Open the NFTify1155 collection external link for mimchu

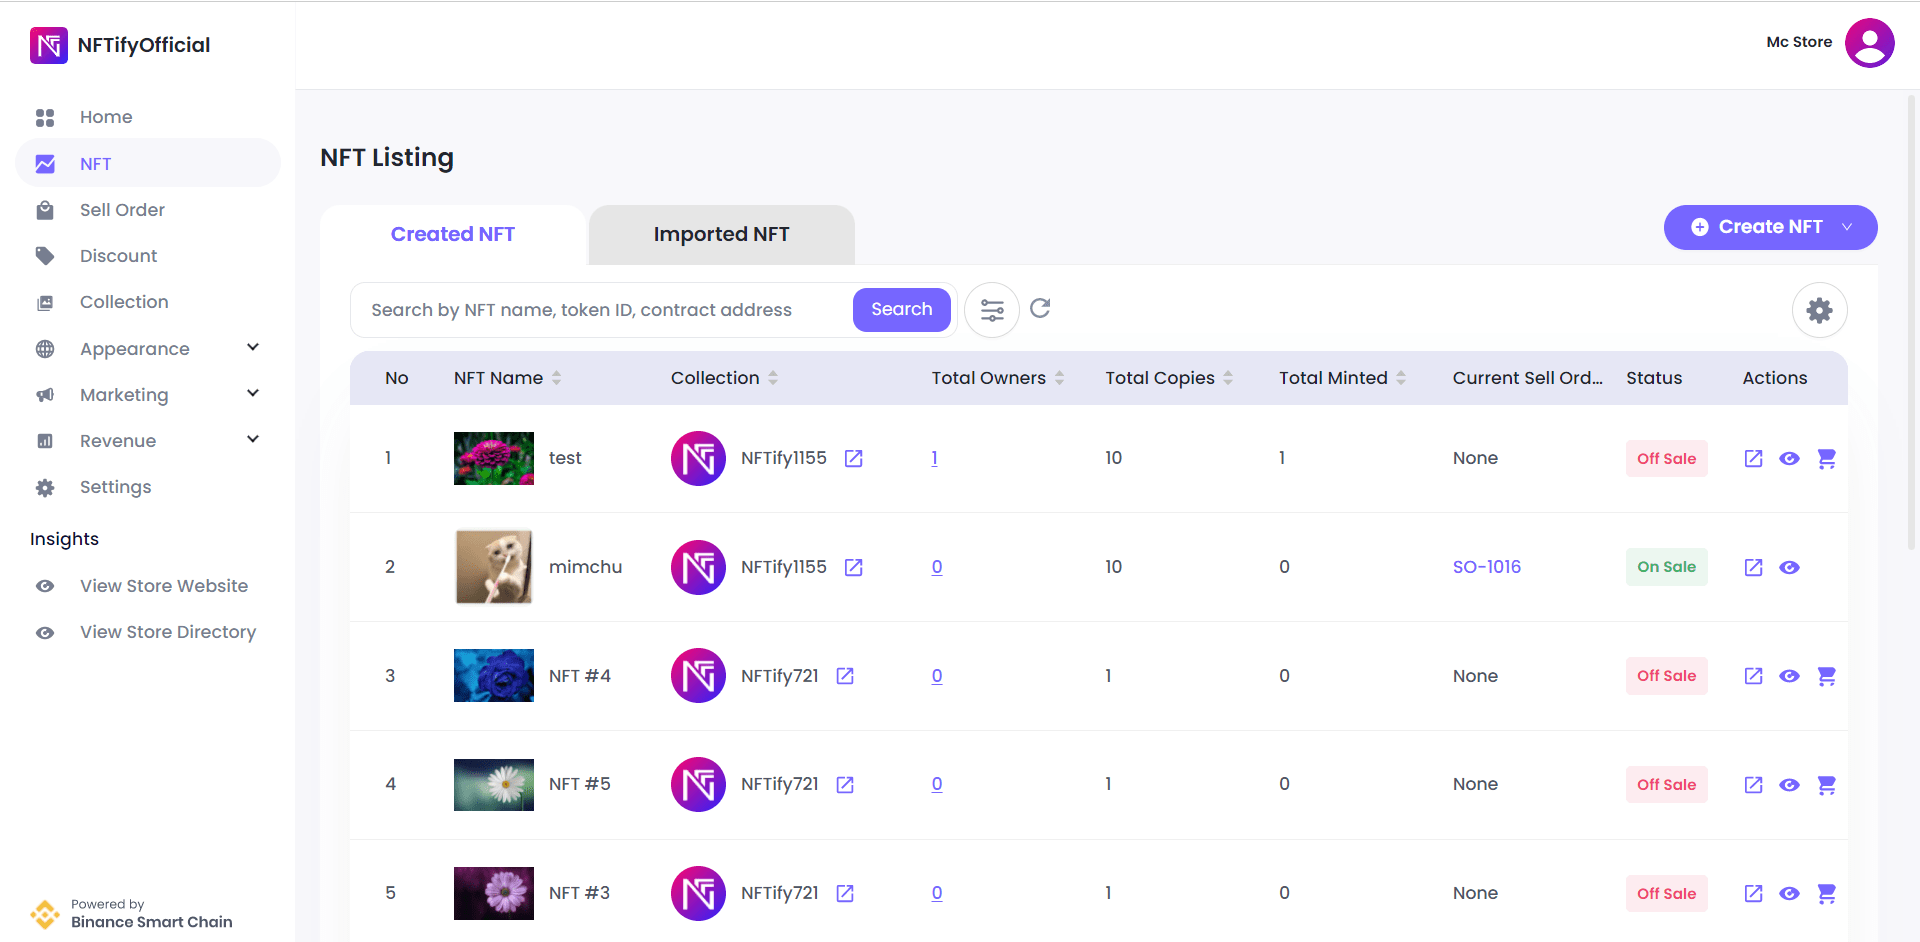click(853, 567)
